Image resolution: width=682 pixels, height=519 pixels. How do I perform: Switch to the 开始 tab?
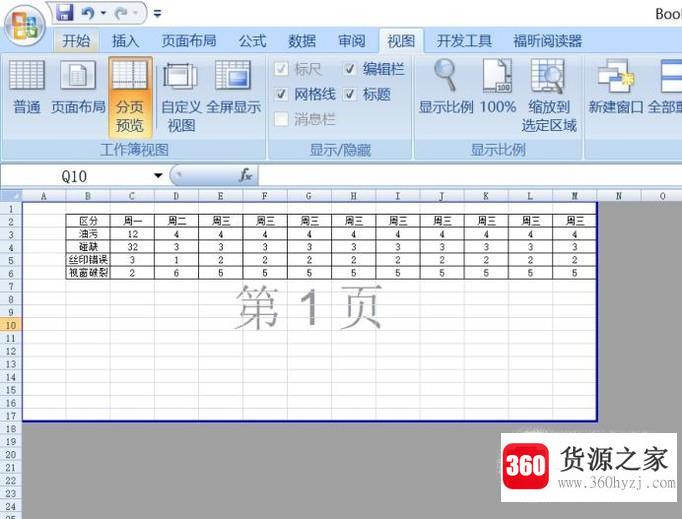pyautogui.click(x=76, y=41)
